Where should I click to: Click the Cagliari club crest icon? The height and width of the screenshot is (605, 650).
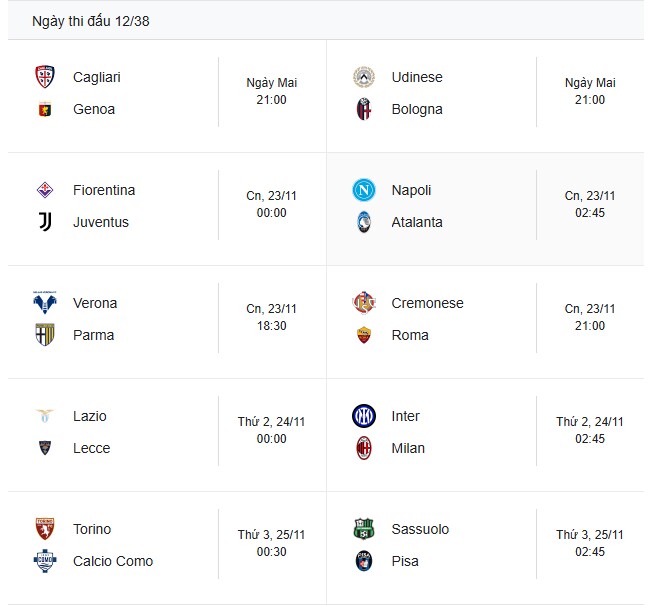click(x=44, y=77)
